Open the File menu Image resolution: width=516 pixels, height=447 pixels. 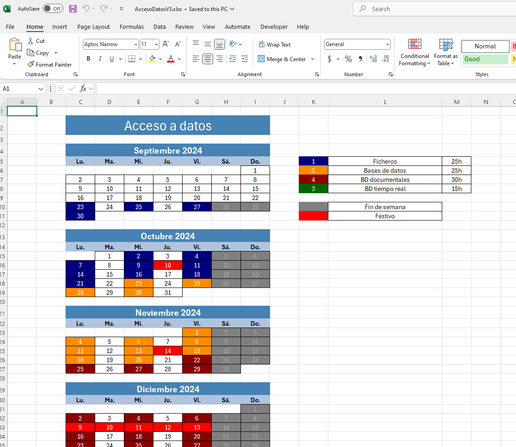(x=10, y=27)
